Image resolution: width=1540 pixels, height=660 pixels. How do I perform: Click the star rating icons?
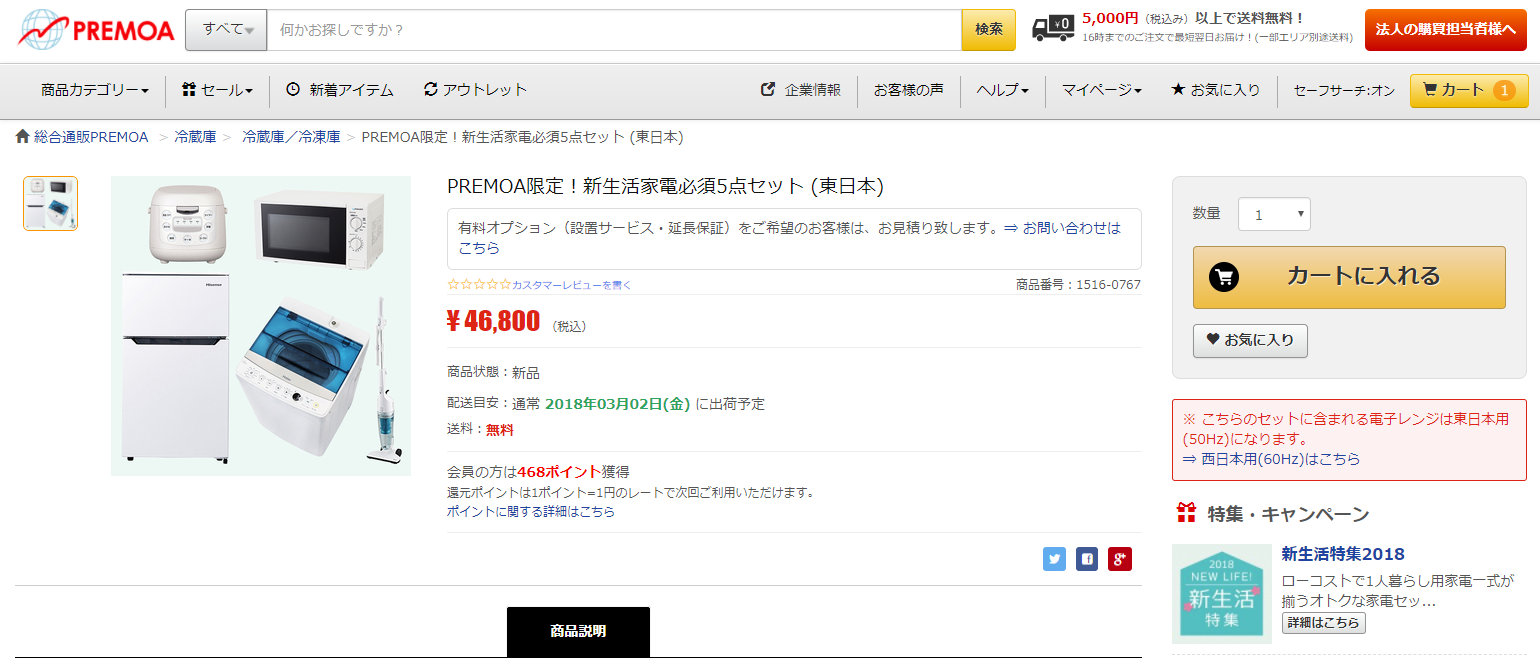click(x=479, y=285)
